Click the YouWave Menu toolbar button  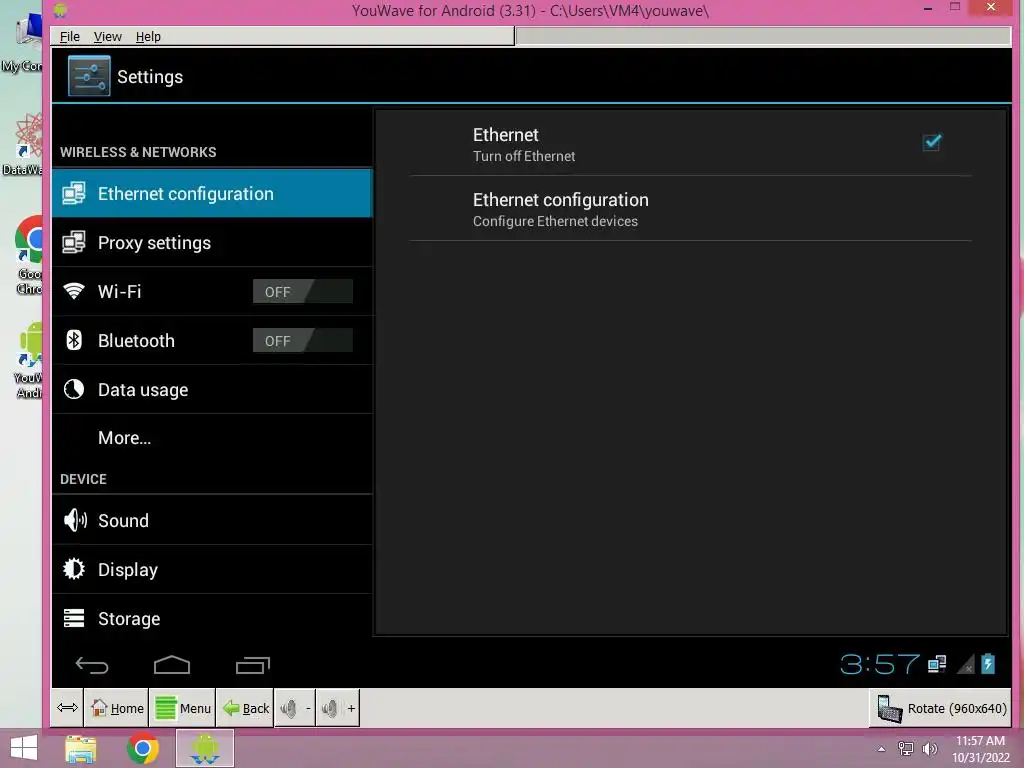point(183,708)
